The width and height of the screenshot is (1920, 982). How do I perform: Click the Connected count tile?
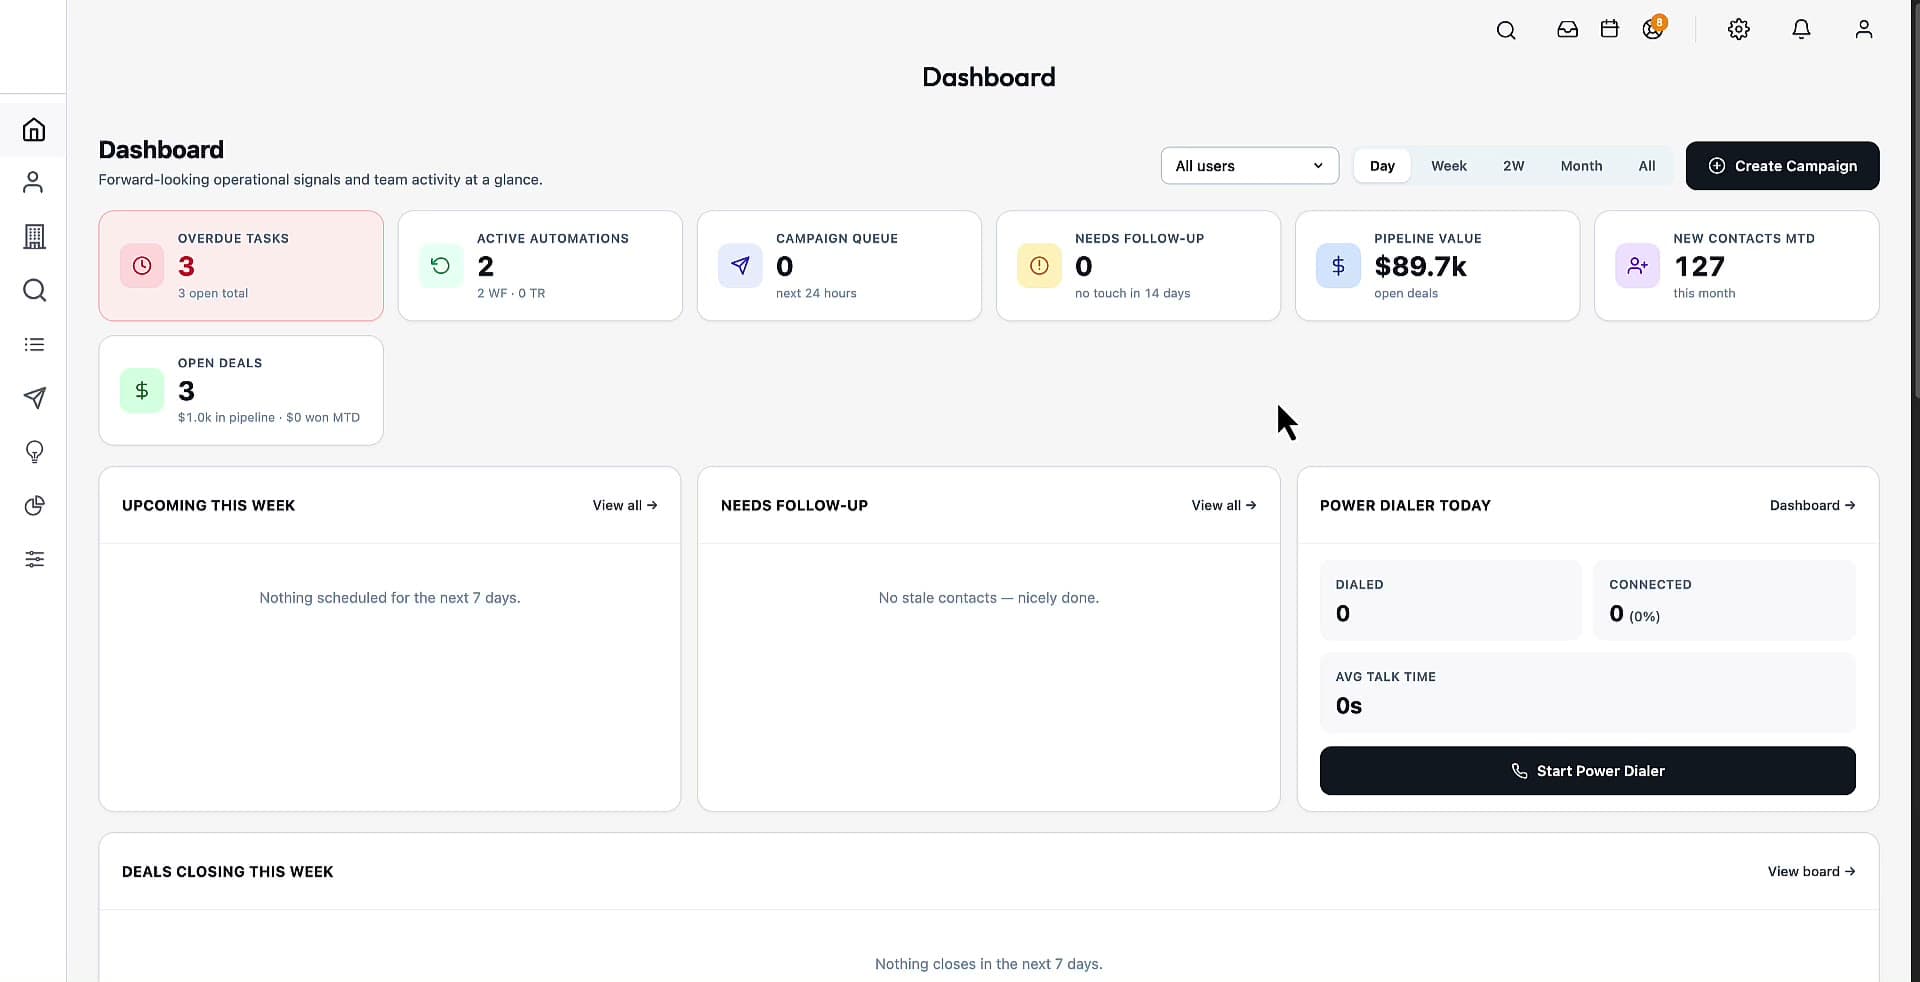click(1724, 600)
